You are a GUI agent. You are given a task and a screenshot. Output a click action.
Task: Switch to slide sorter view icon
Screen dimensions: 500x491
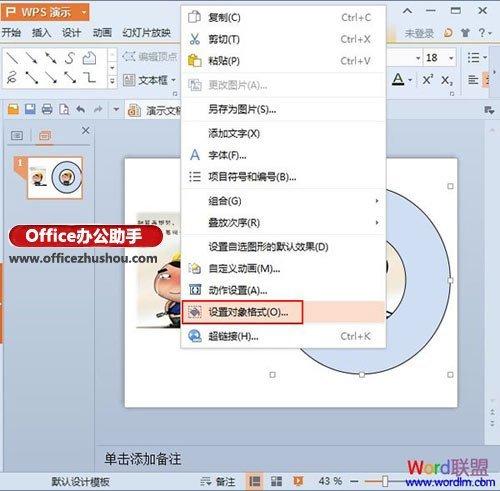[276, 481]
